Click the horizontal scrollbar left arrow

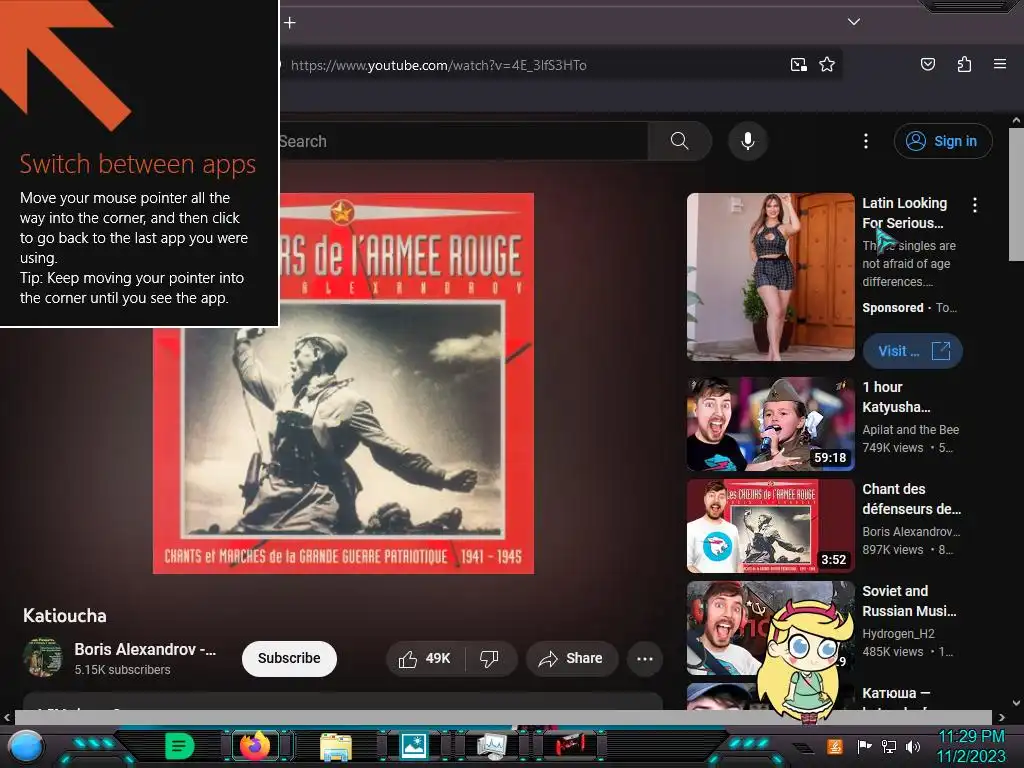click(x=7, y=717)
